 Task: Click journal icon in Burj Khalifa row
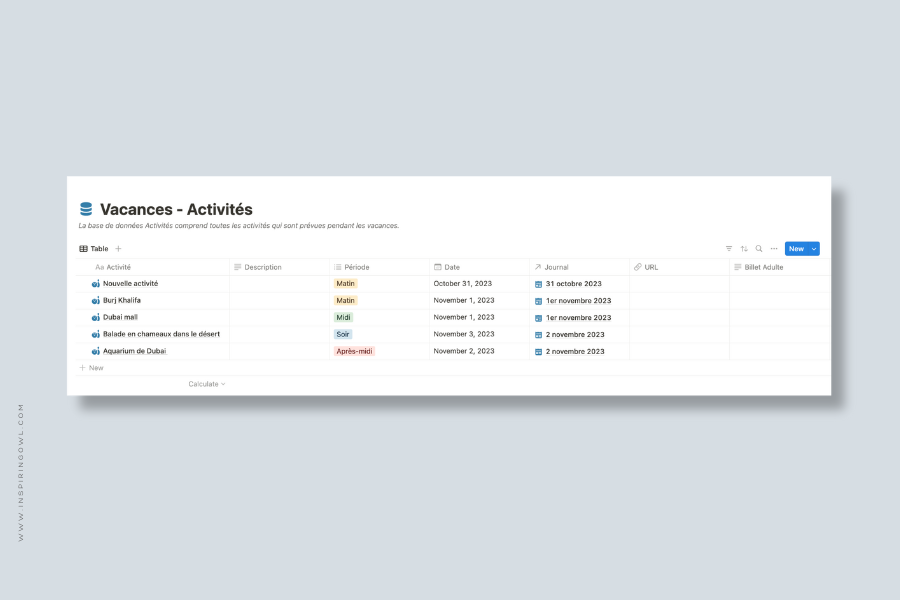click(x=538, y=301)
